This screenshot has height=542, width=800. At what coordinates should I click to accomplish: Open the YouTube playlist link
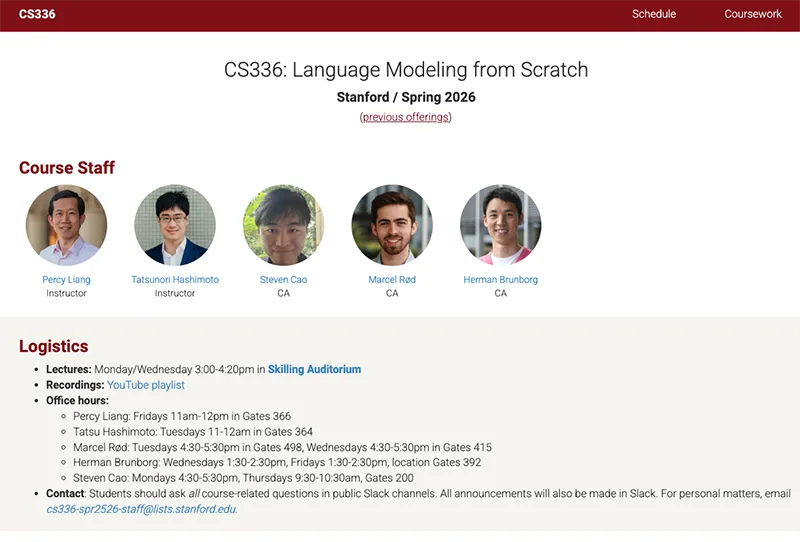[146, 385]
